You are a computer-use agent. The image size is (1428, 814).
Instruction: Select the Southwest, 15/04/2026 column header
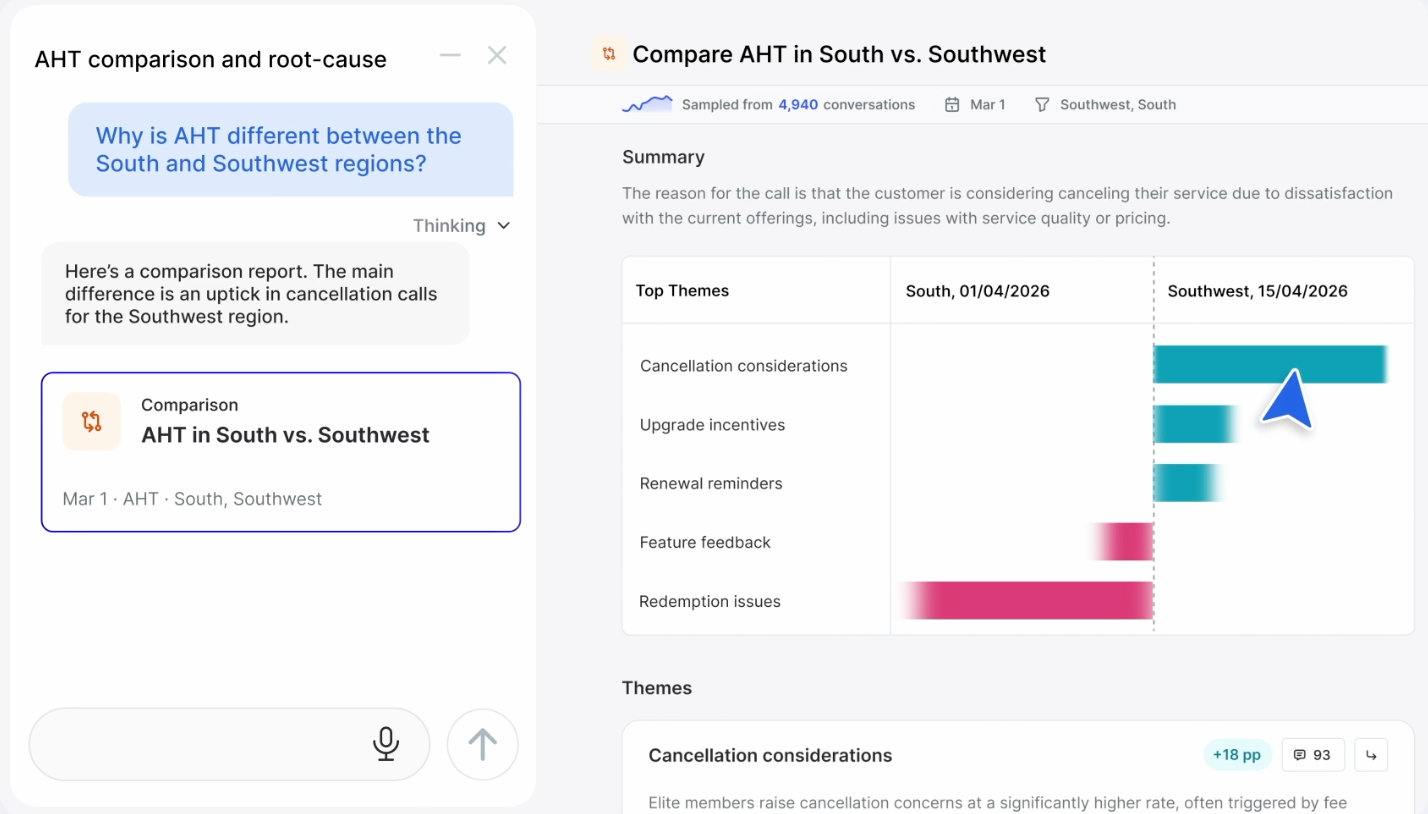point(1257,291)
